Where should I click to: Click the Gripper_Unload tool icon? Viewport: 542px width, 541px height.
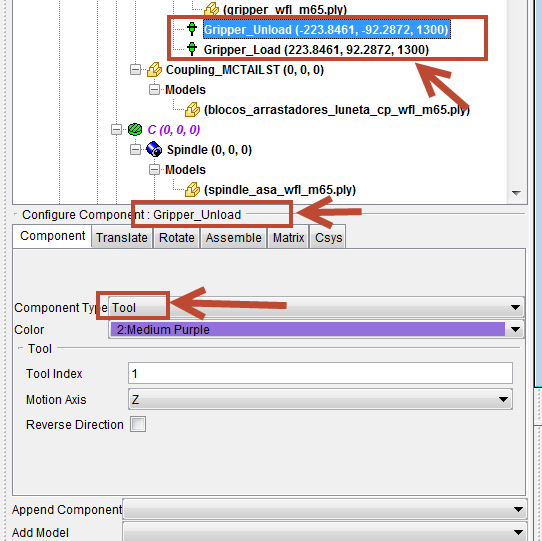pos(192,29)
